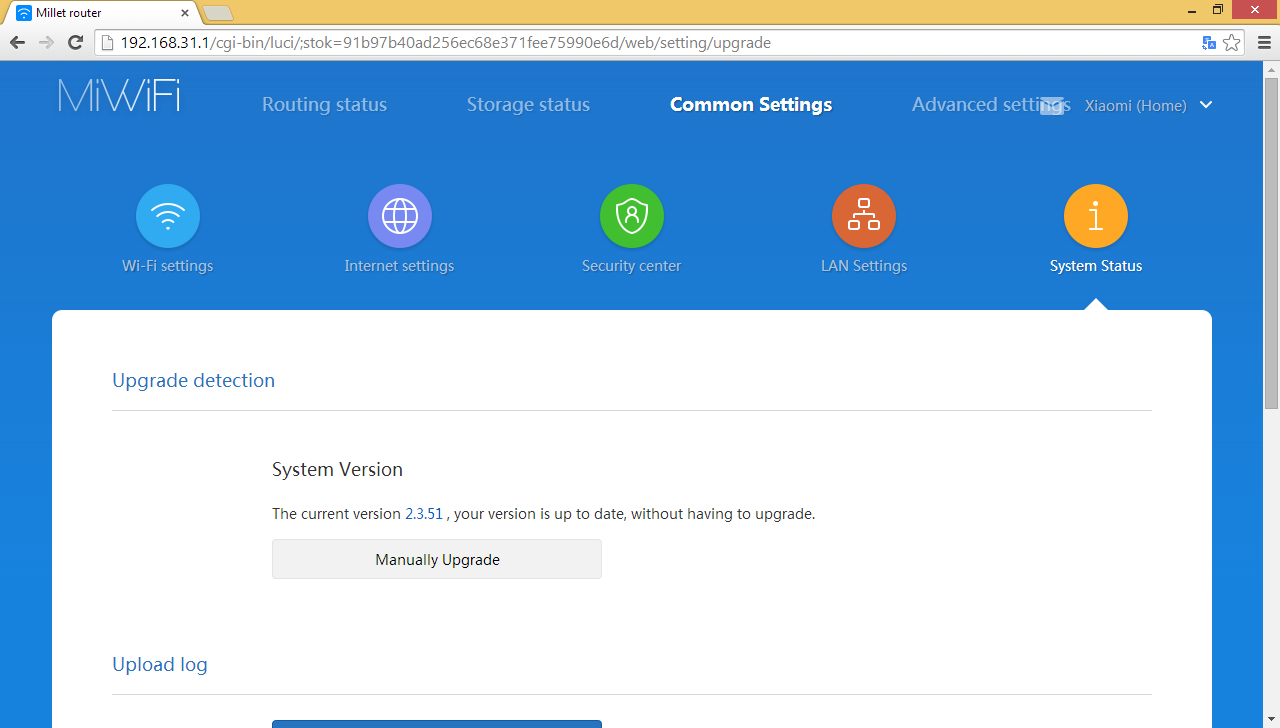Open Wi-Fi settings icon
Image resolution: width=1280 pixels, height=728 pixels.
168,216
